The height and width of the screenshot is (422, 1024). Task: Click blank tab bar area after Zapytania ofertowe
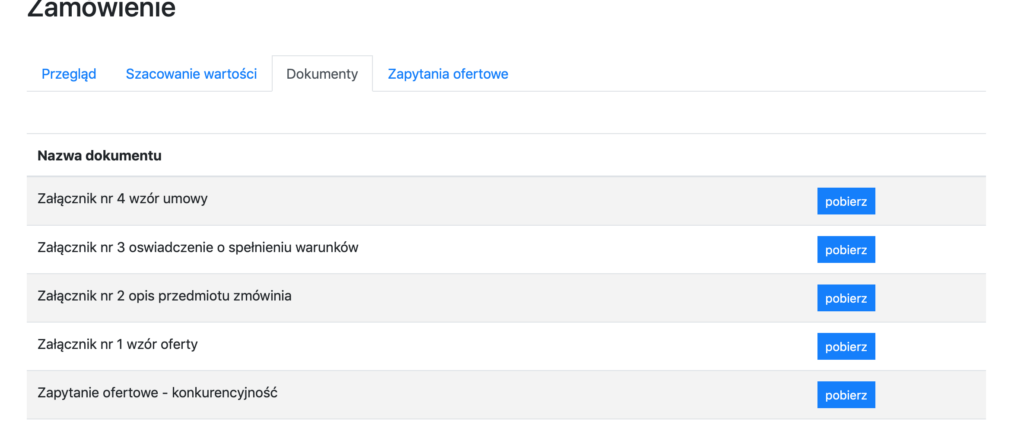click(750, 74)
